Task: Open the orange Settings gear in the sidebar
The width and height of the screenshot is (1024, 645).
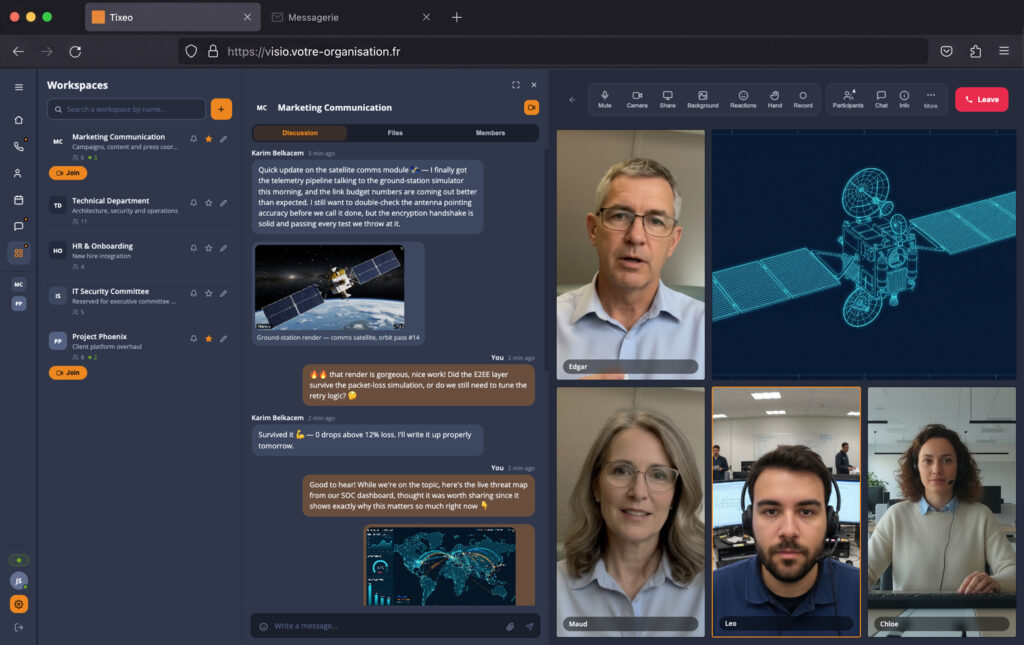Action: [x=19, y=604]
